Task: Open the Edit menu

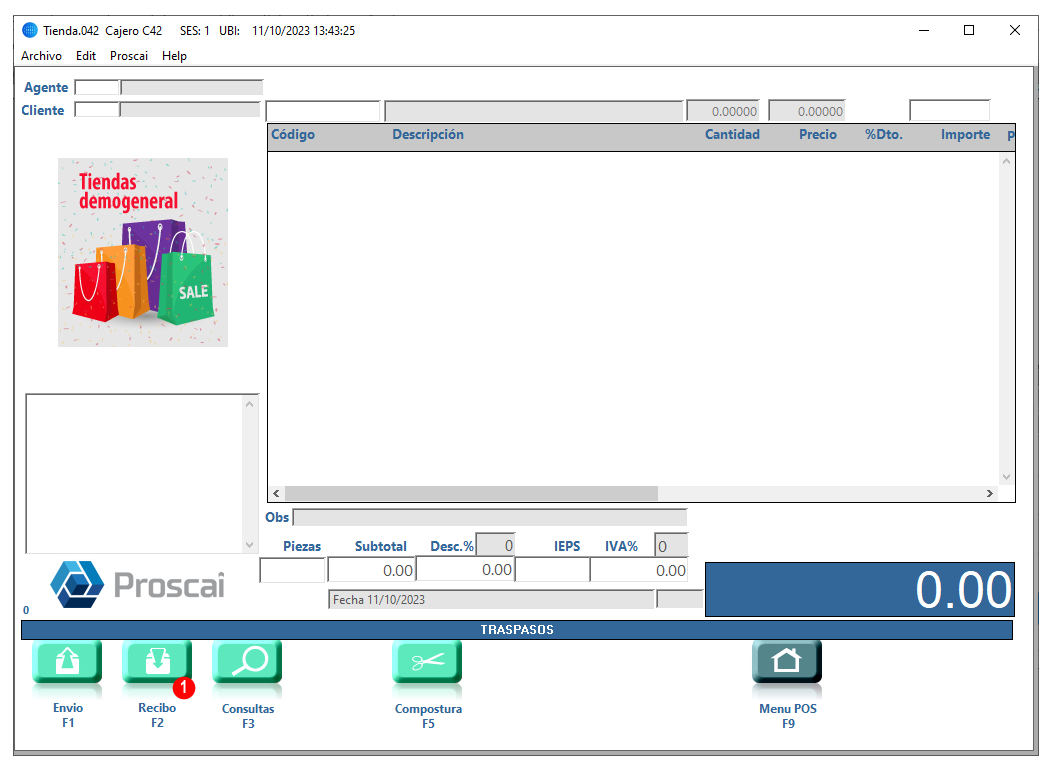Action: click(x=86, y=56)
